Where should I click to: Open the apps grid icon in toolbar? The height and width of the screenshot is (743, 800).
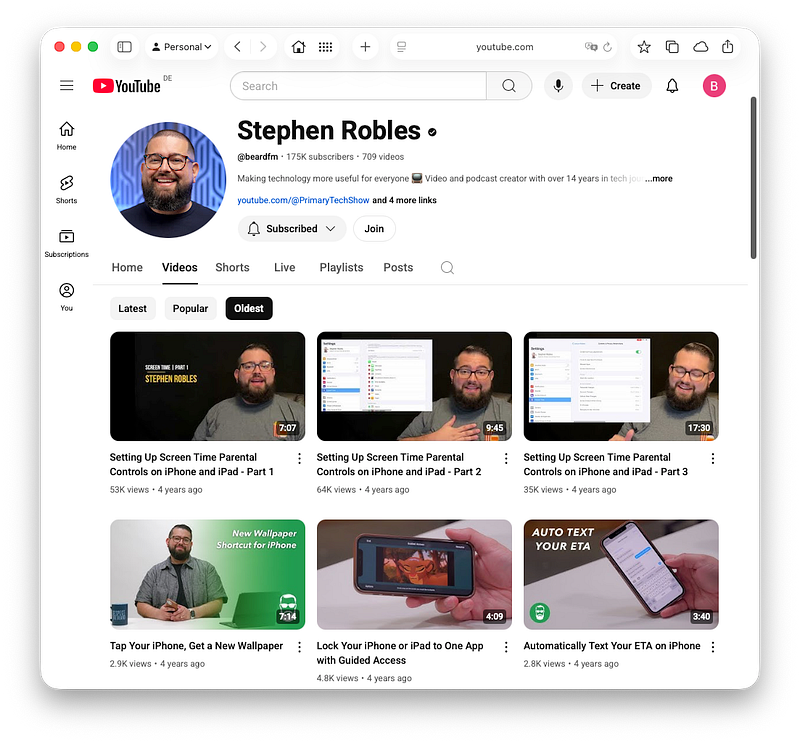[325, 47]
